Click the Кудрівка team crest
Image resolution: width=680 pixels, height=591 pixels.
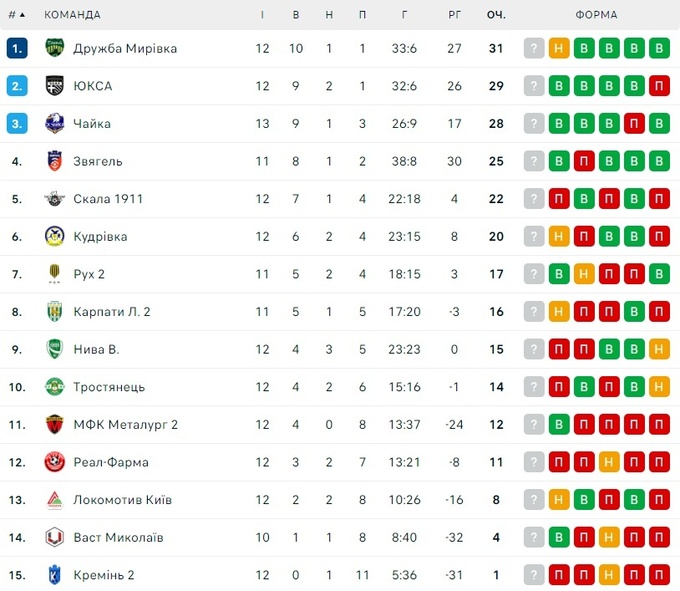pos(55,237)
